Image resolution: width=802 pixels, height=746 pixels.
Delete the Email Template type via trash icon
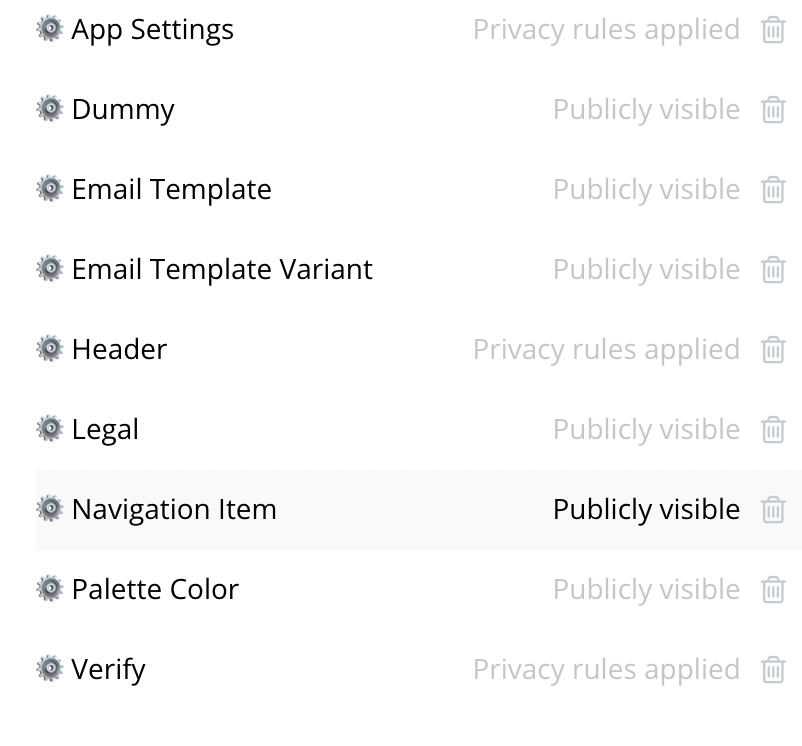click(x=773, y=190)
